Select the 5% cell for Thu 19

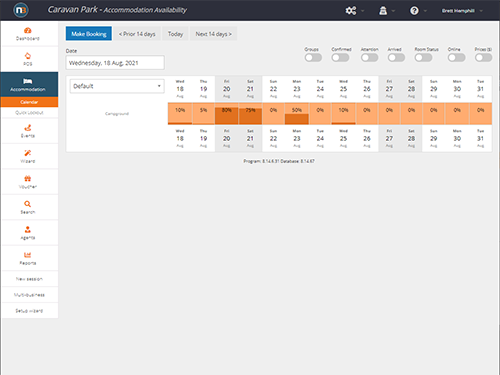point(203,114)
